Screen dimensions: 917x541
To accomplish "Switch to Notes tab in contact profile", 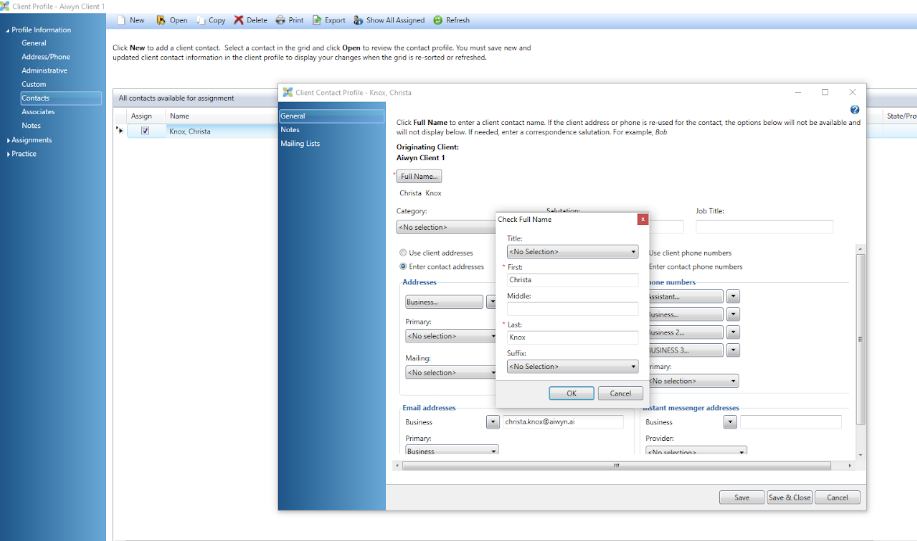I will tap(290, 129).
